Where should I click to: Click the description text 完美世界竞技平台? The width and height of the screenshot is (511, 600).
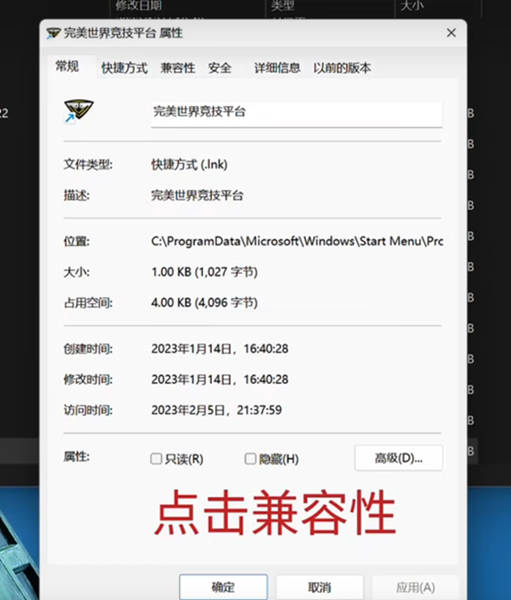pos(197,196)
